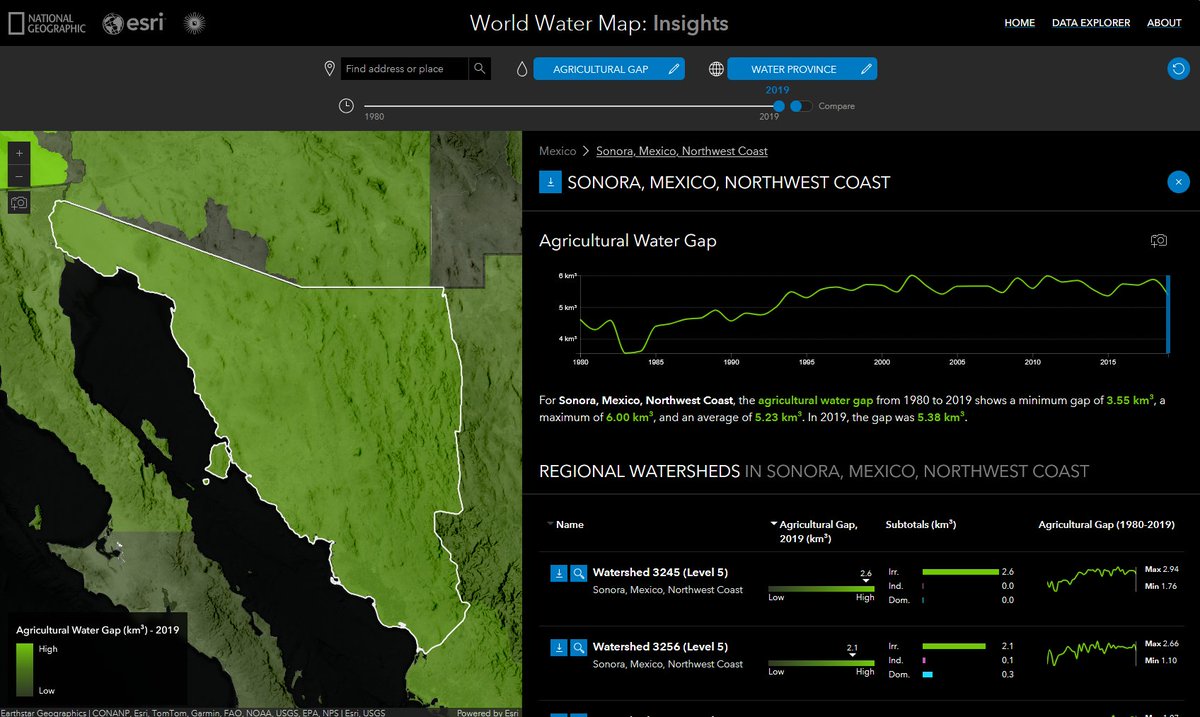The image size is (1200, 717).
Task: Download Sonora province data
Action: (x=550, y=182)
